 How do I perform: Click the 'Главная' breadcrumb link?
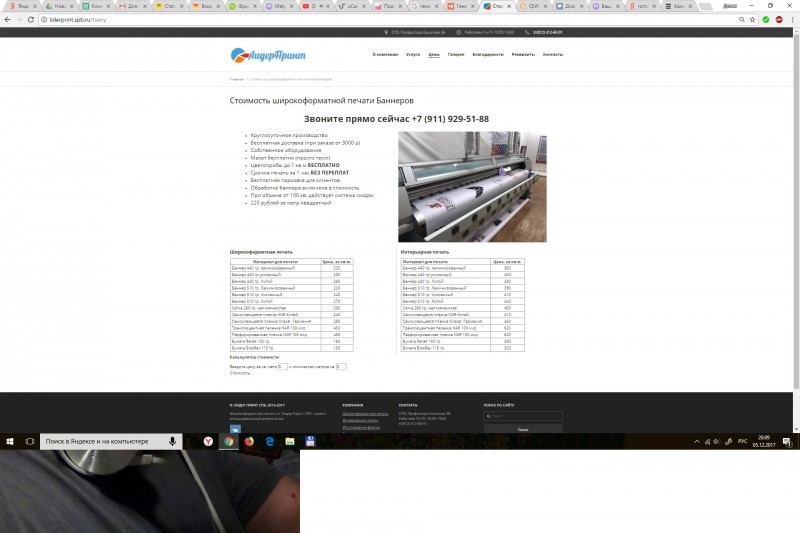pyautogui.click(x=236, y=79)
